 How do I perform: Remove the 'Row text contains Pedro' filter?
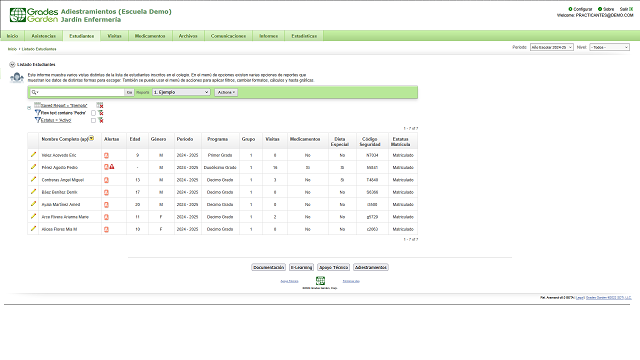click(100, 113)
